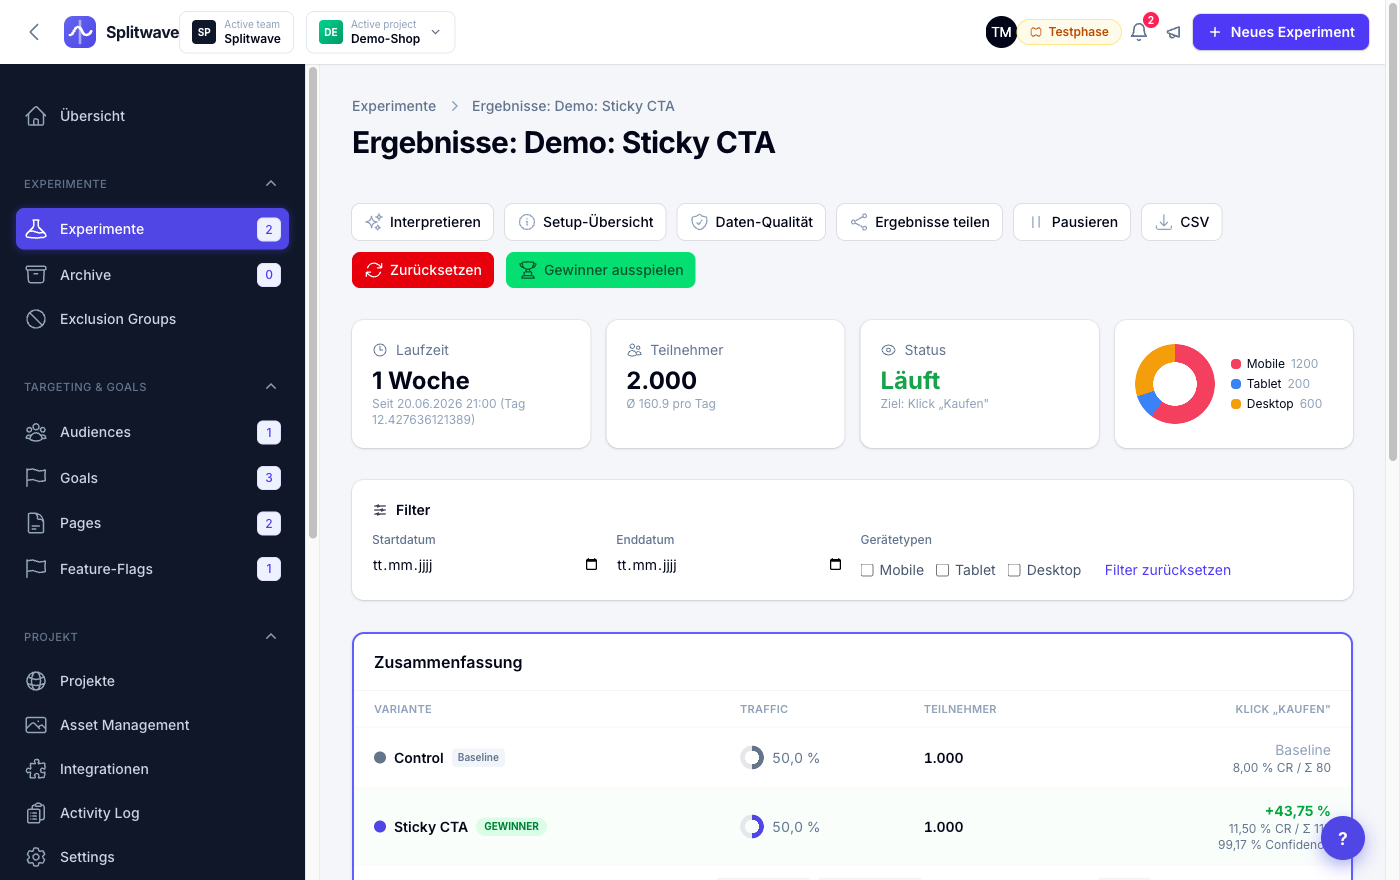Open Activity Log in sidebar
The height and width of the screenshot is (880, 1400).
[x=152, y=813]
